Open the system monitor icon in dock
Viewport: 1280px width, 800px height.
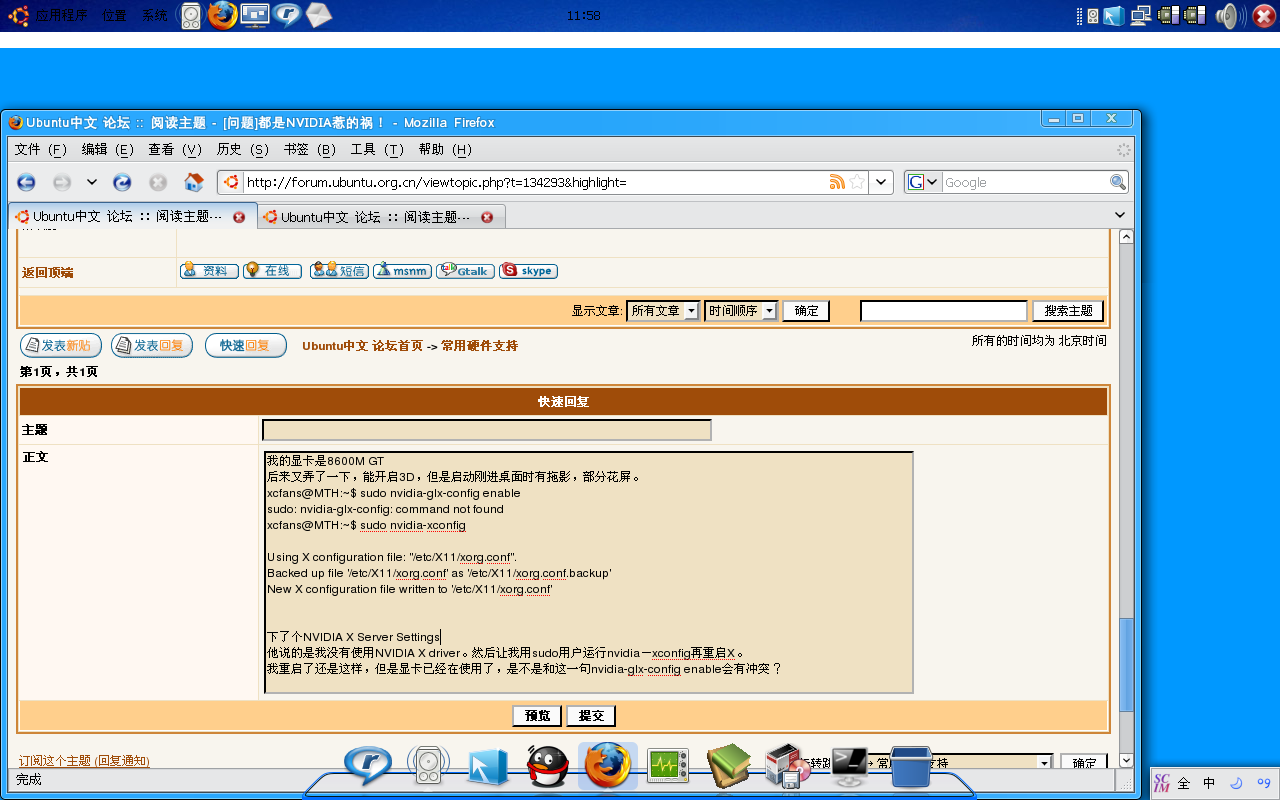point(667,767)
